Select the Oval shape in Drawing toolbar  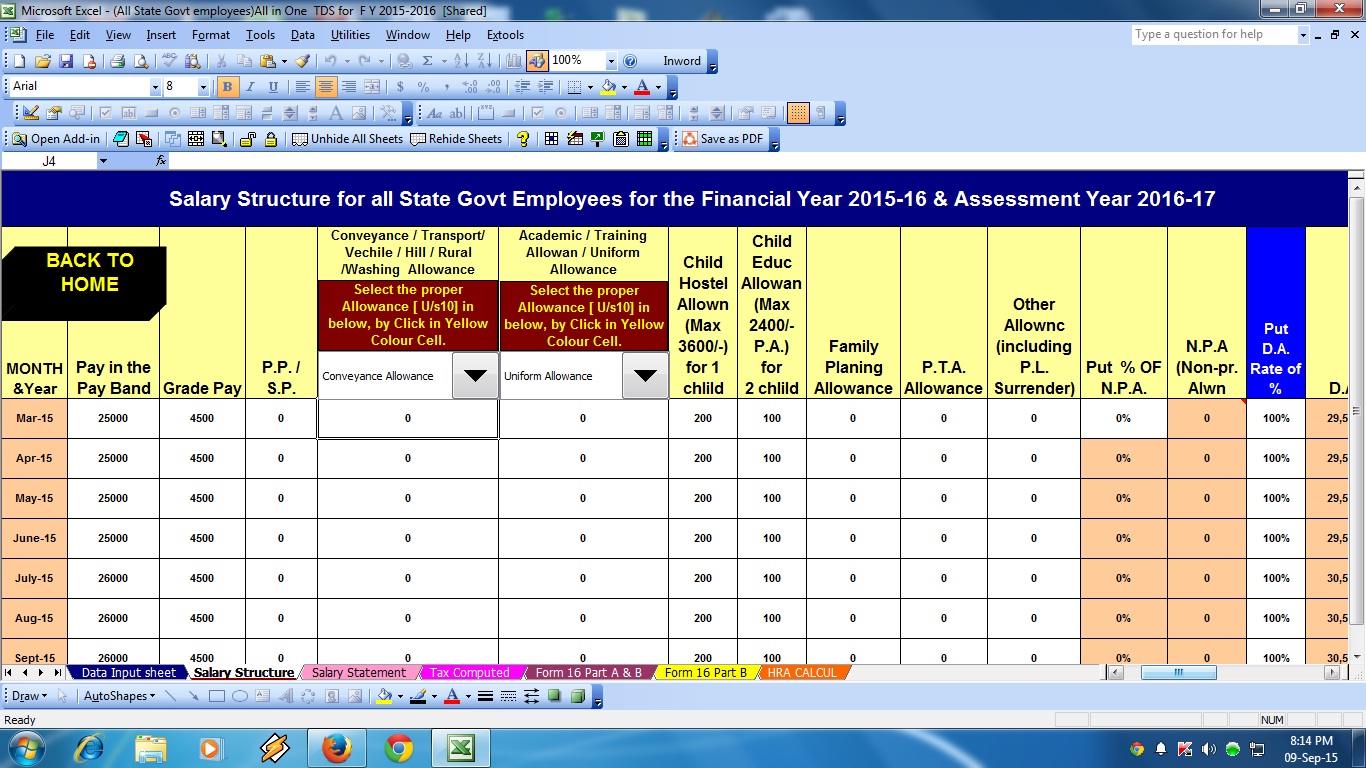pos(240,696)
